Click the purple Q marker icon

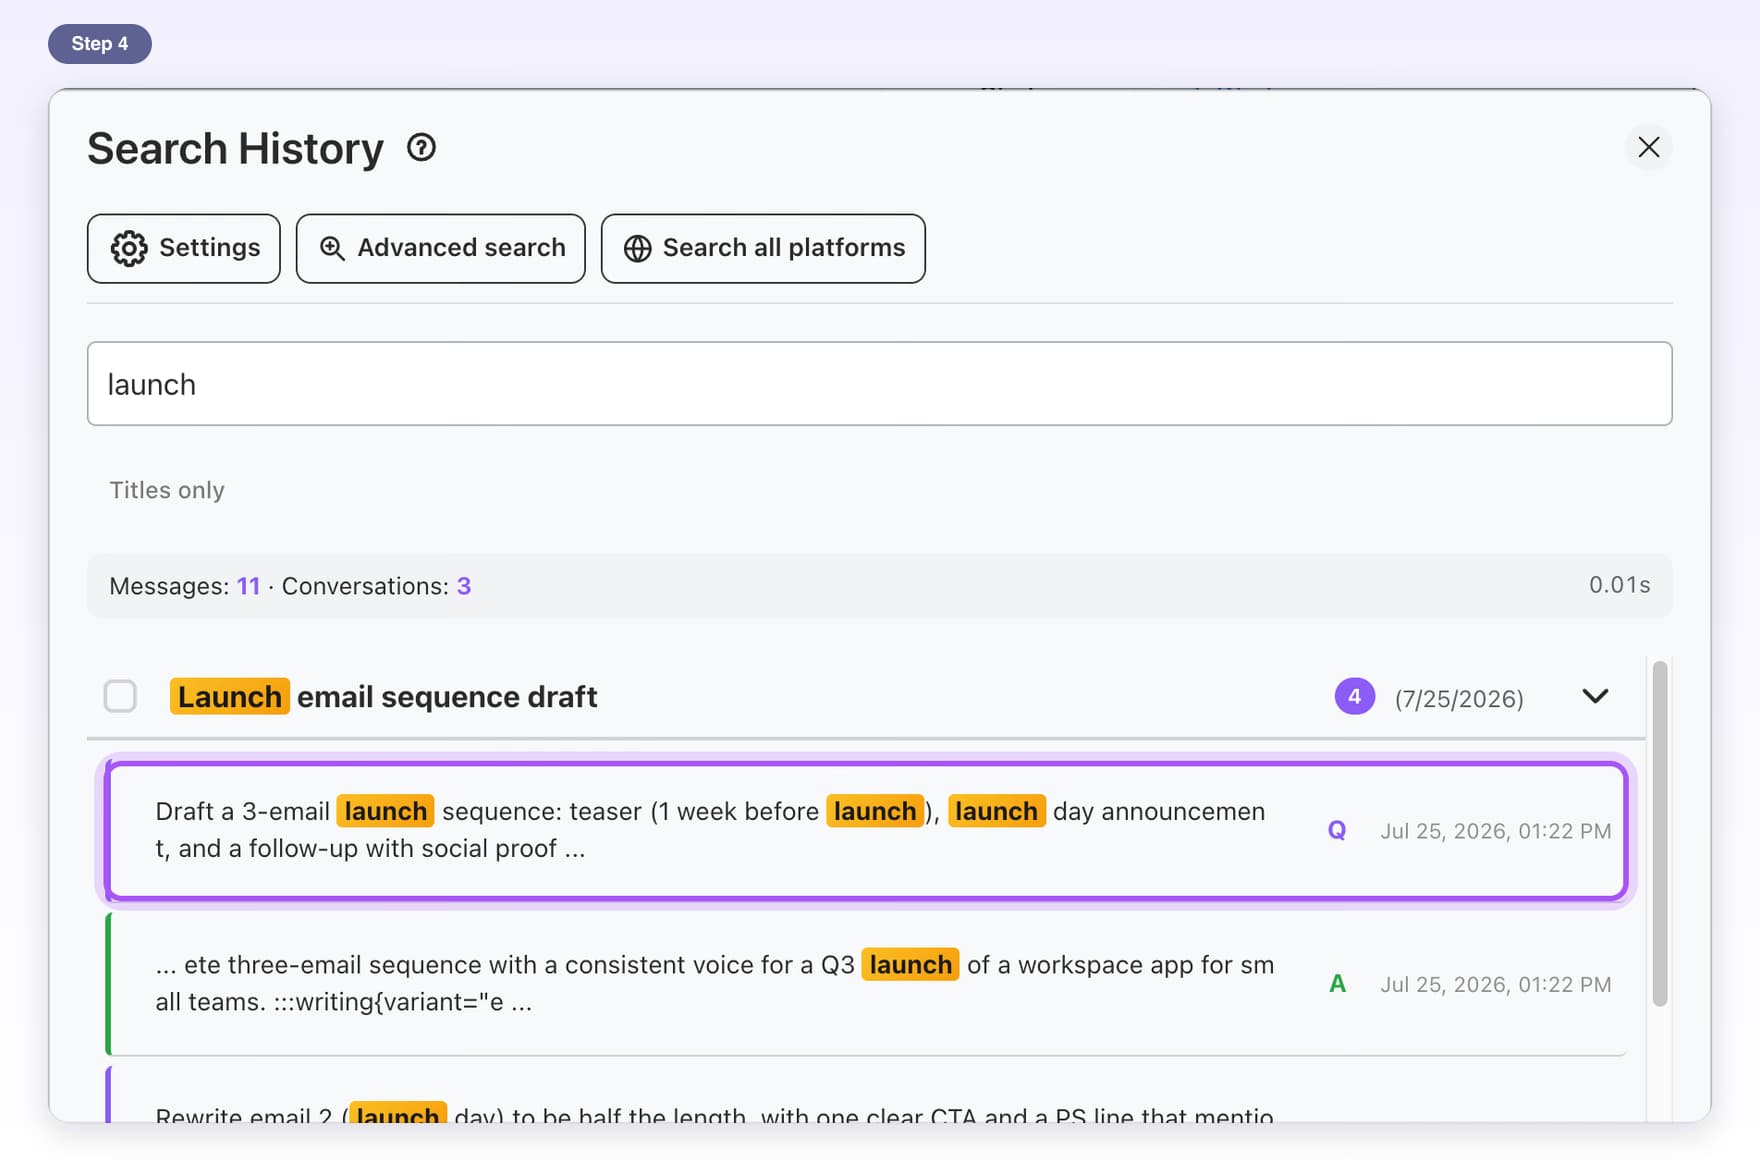coord(1337,830)
